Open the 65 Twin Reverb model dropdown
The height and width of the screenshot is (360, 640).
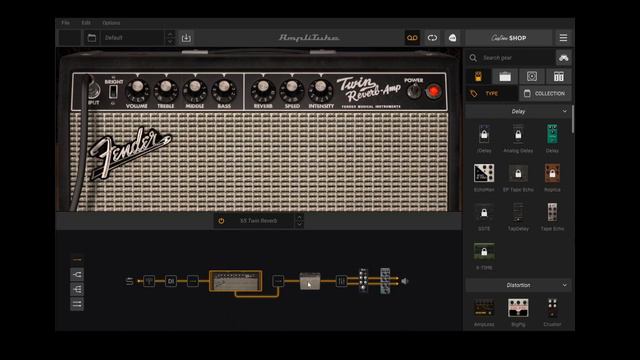tap(258, 221)
